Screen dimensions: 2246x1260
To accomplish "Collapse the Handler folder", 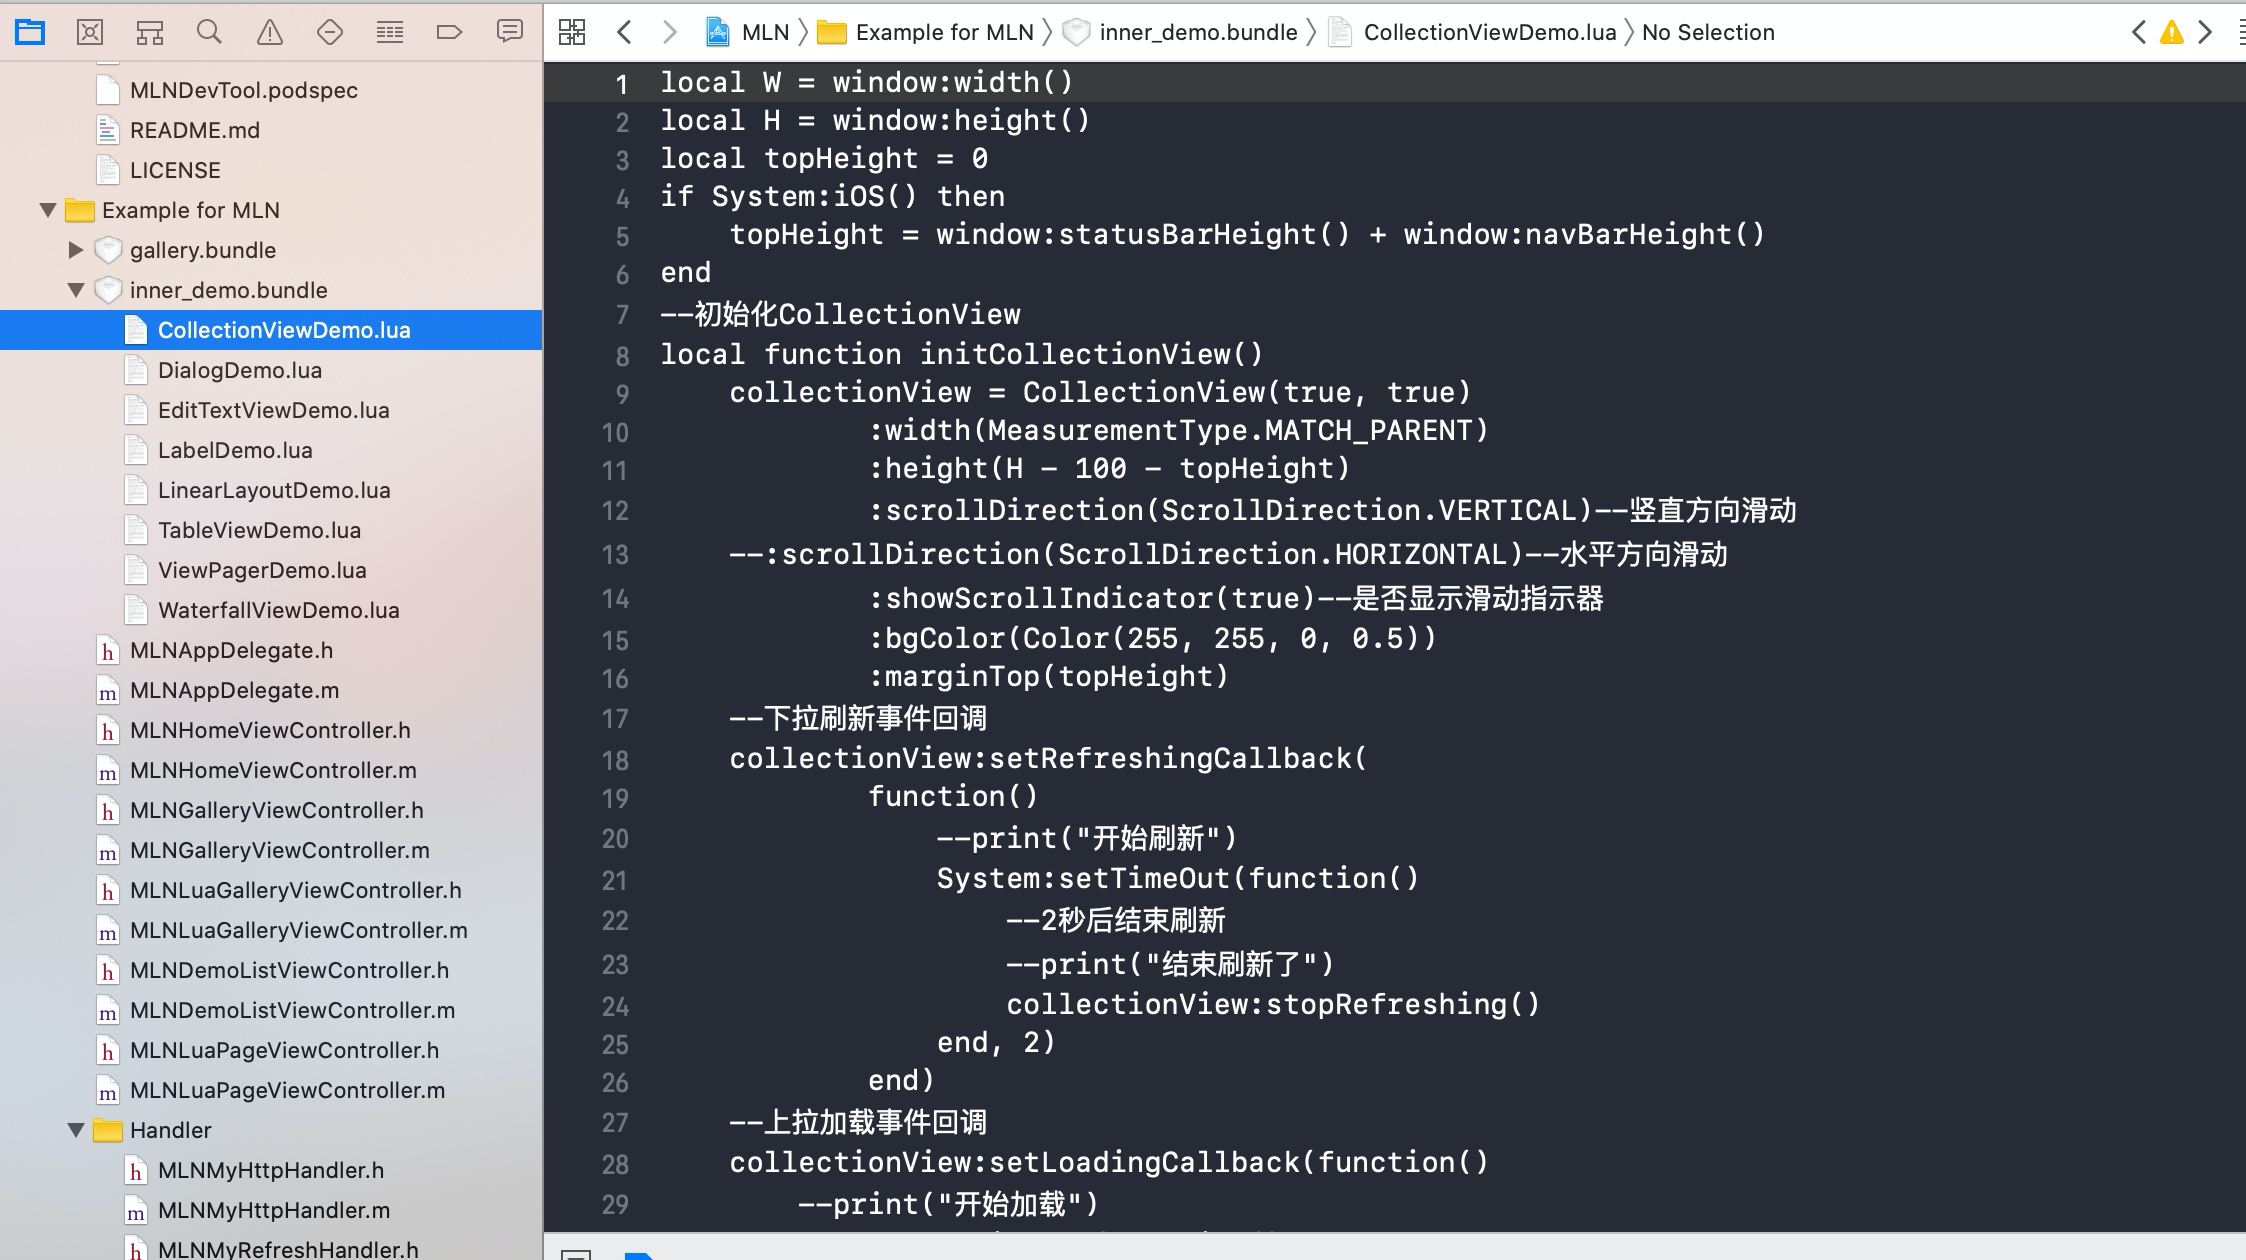I will 76,1130.
